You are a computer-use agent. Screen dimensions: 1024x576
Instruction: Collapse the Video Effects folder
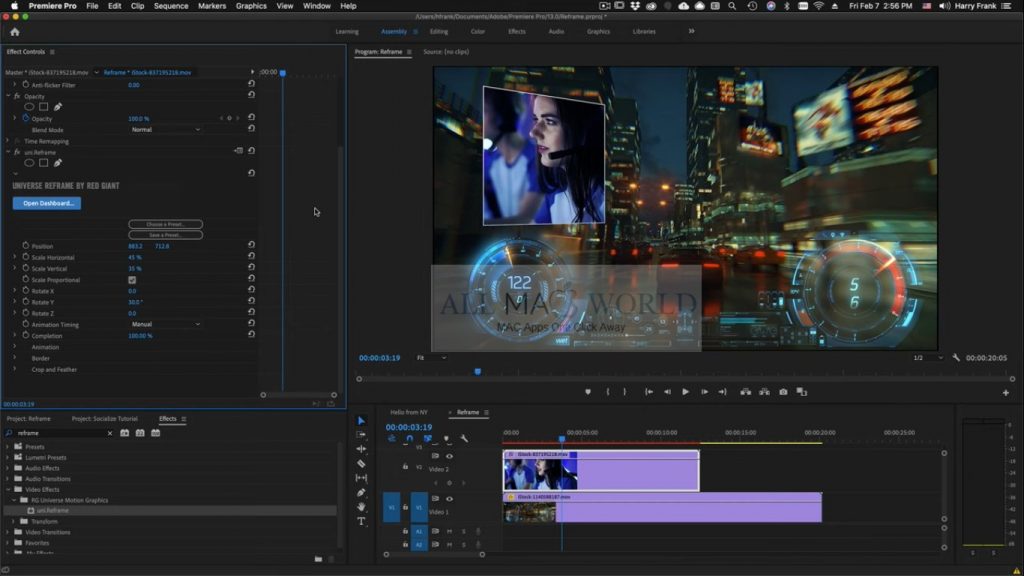click(x=8, y=489)
